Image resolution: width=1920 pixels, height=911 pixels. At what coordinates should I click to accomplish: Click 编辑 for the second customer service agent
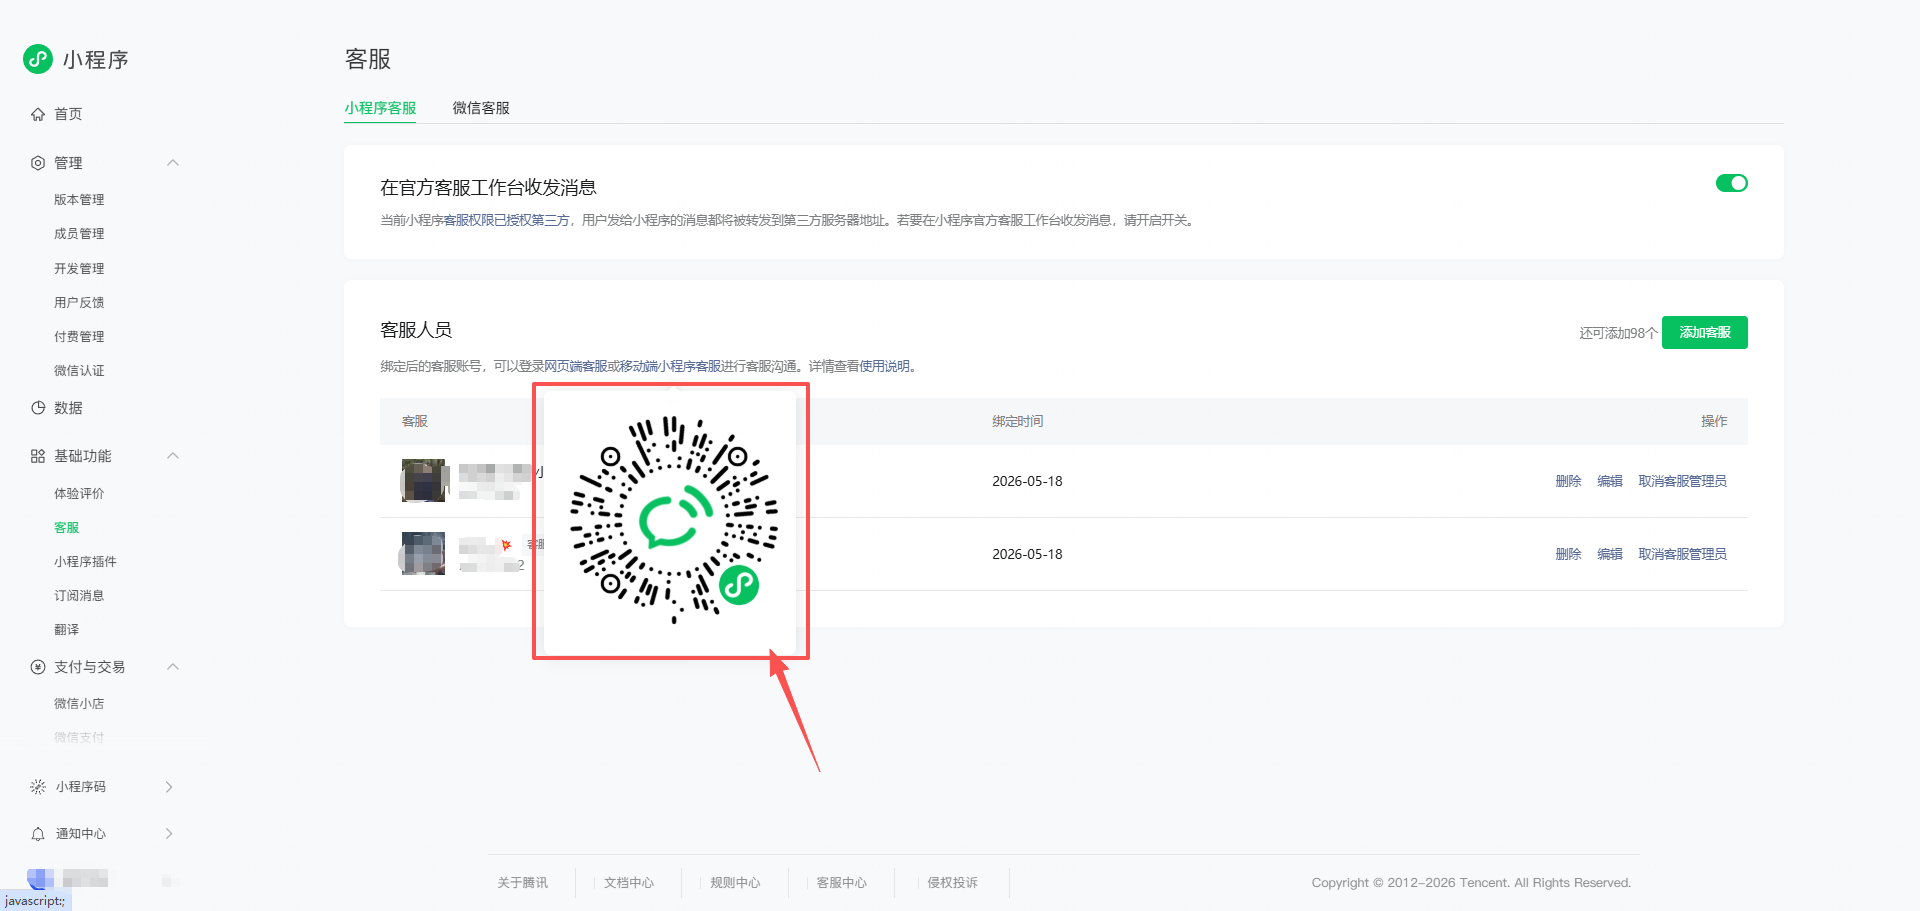(1610, 554)
